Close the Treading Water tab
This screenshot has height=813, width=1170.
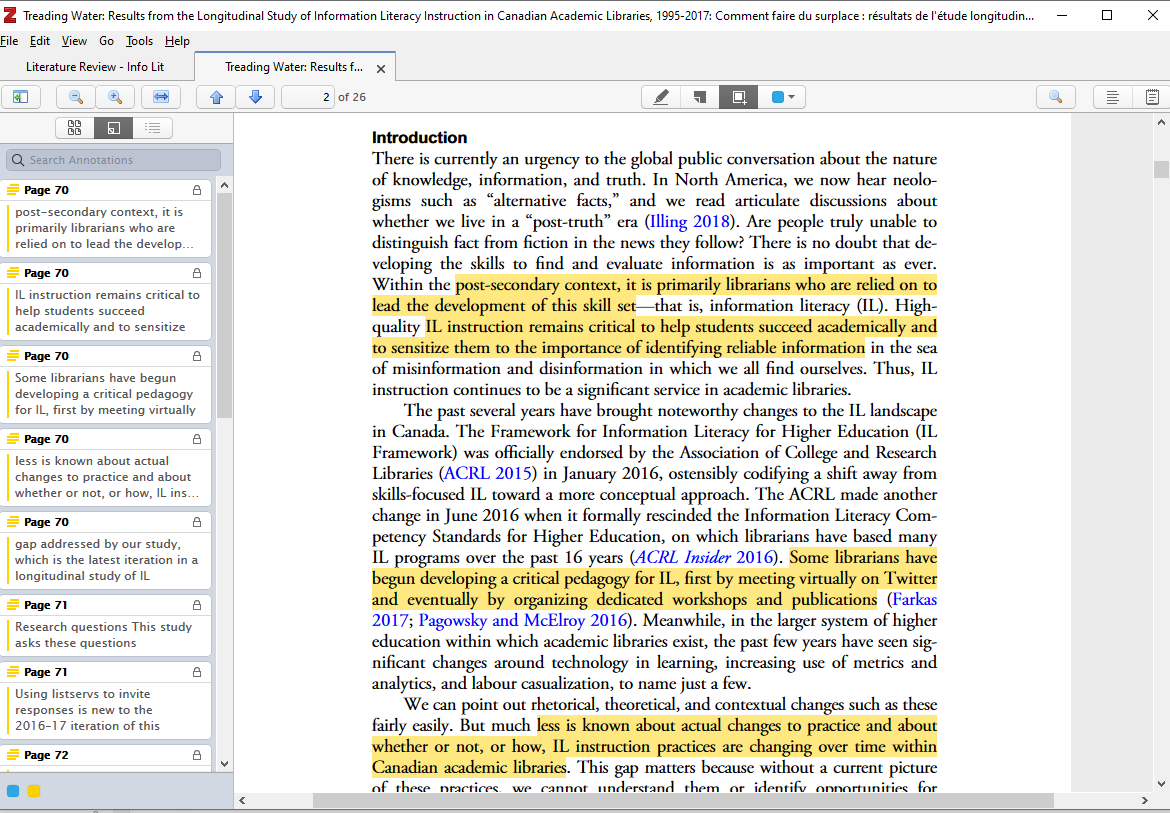381,69
